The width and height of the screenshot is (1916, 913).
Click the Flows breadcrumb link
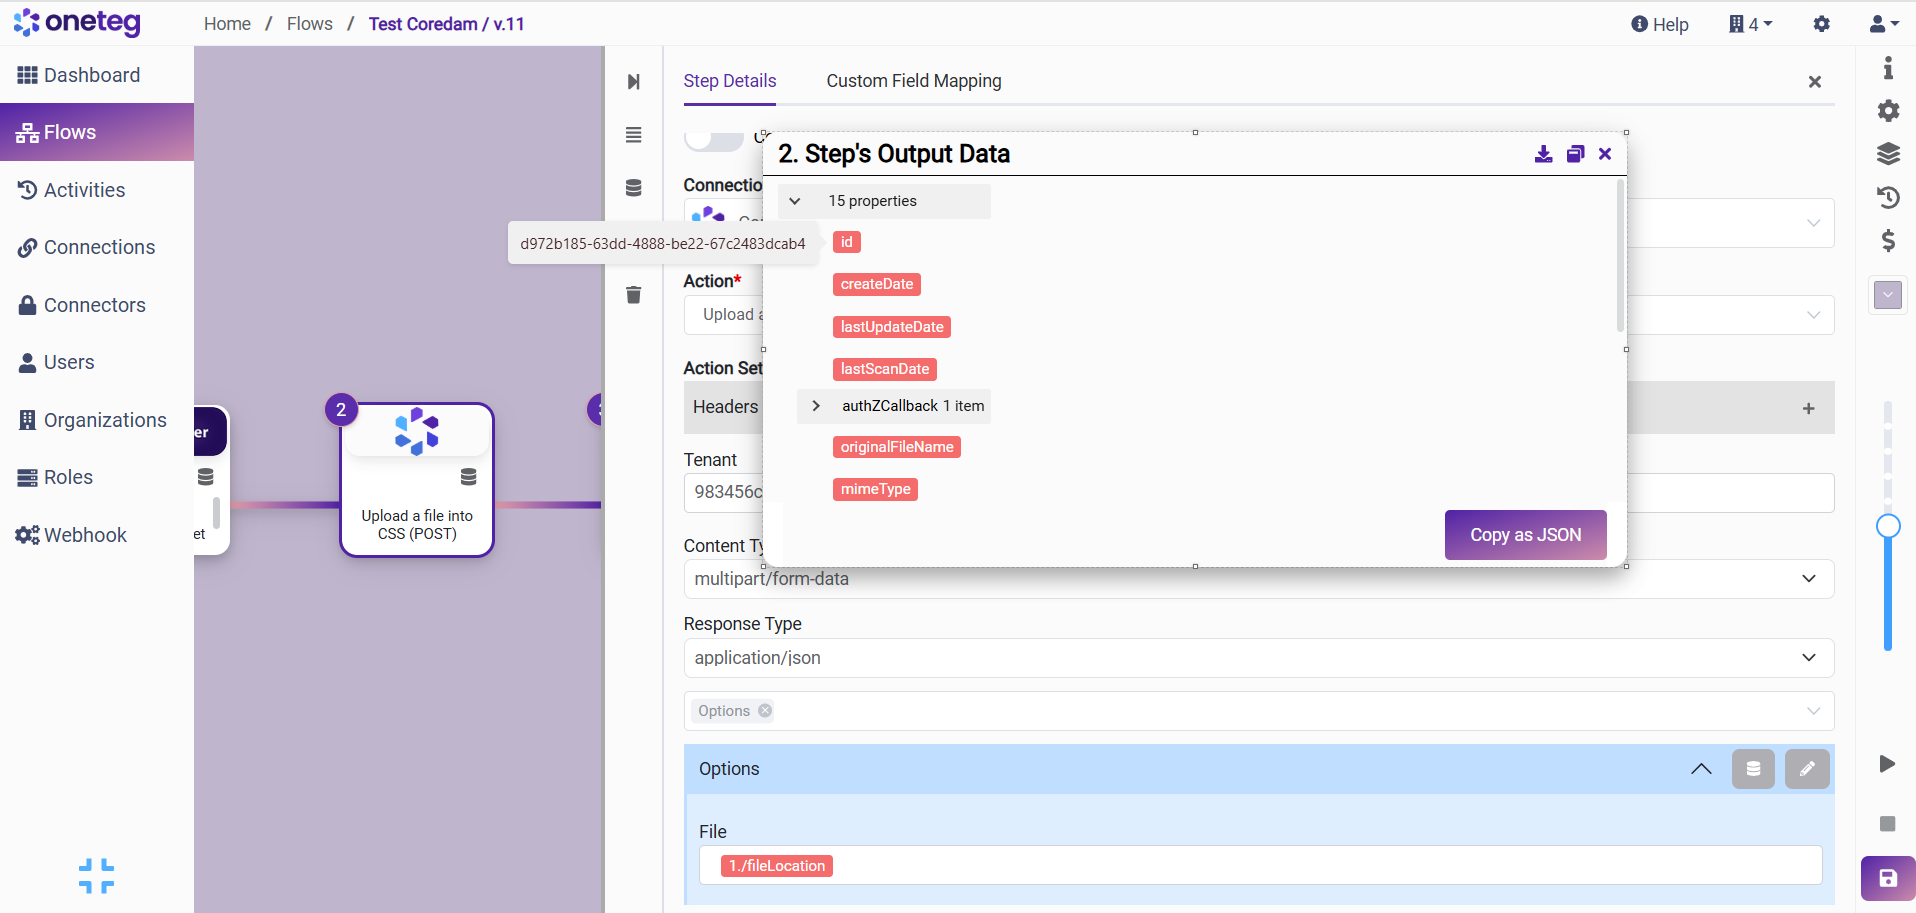pyautogui.click(x=309, y=24)
